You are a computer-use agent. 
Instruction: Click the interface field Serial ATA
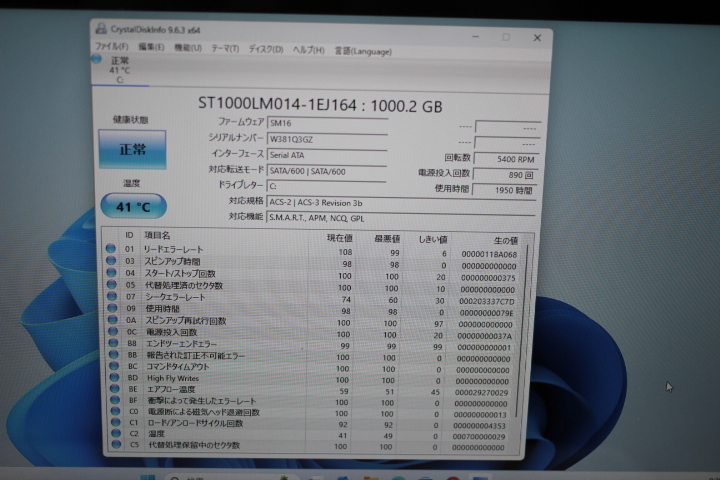pos(327,155)
